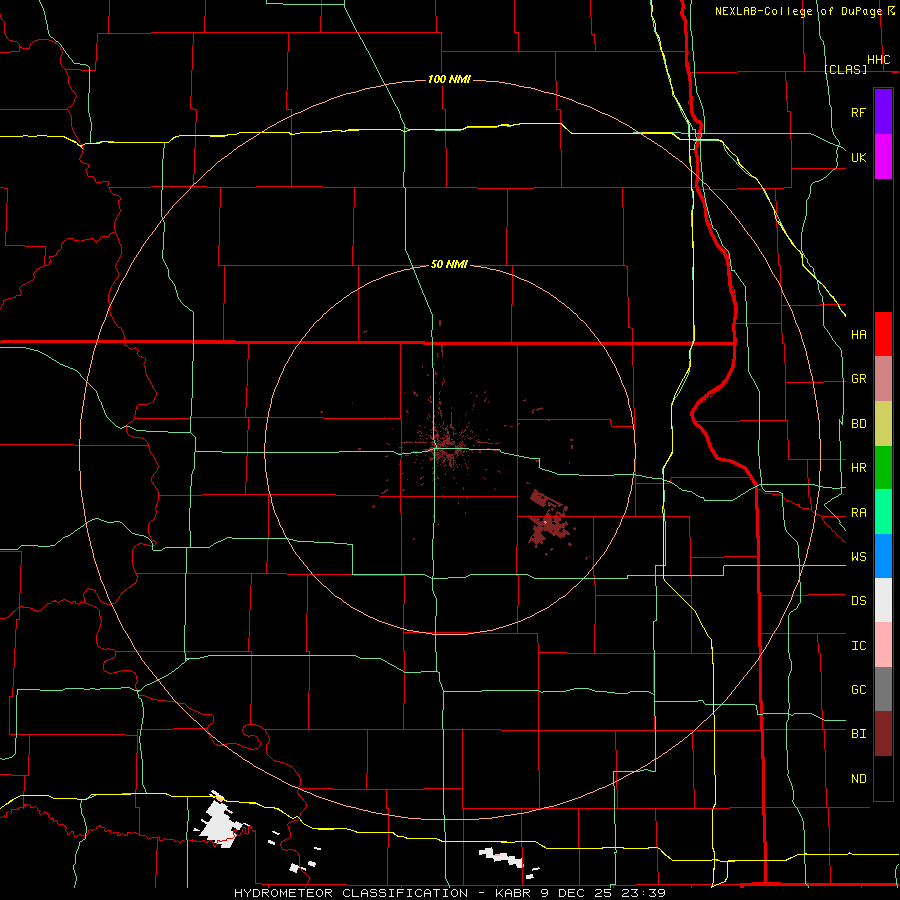Click the RA legend label
This screenshot has width=900, height=900.
(x=858, y=513)
